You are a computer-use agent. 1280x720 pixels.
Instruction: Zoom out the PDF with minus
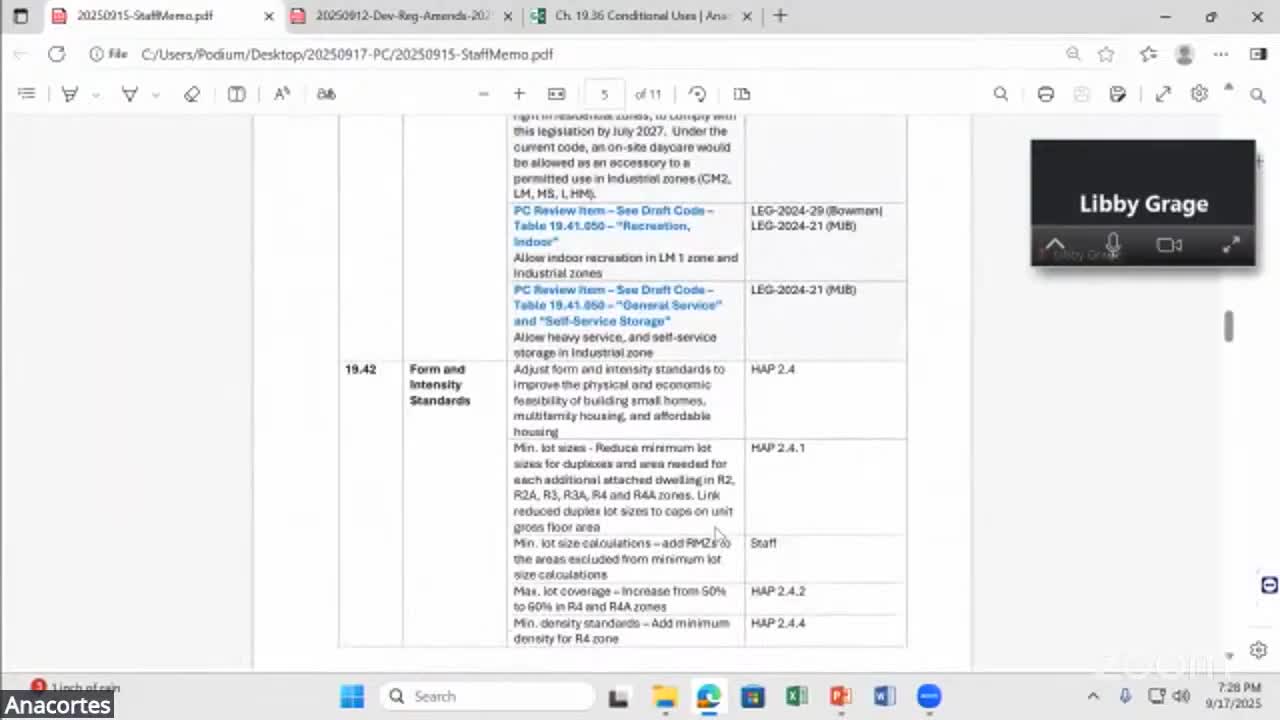coord(484,94)
